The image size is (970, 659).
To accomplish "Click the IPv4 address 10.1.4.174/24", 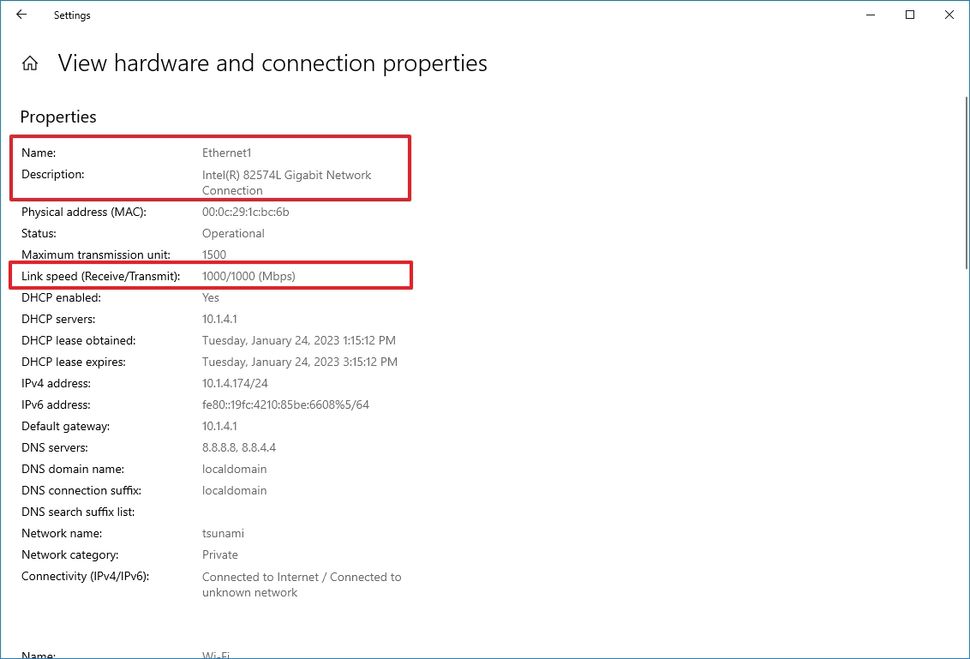I will point(236,383).
